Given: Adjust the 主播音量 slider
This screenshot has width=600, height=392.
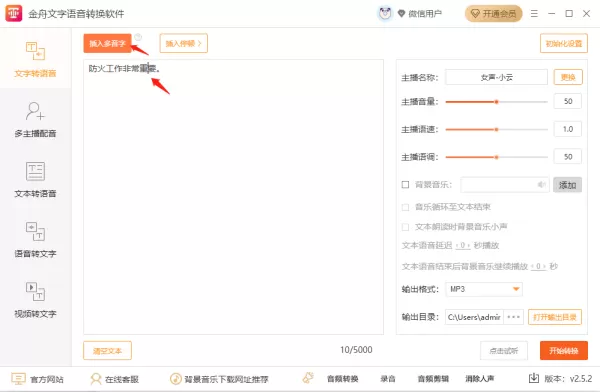Looking at the screenshot, I should [x=496, y=102].
